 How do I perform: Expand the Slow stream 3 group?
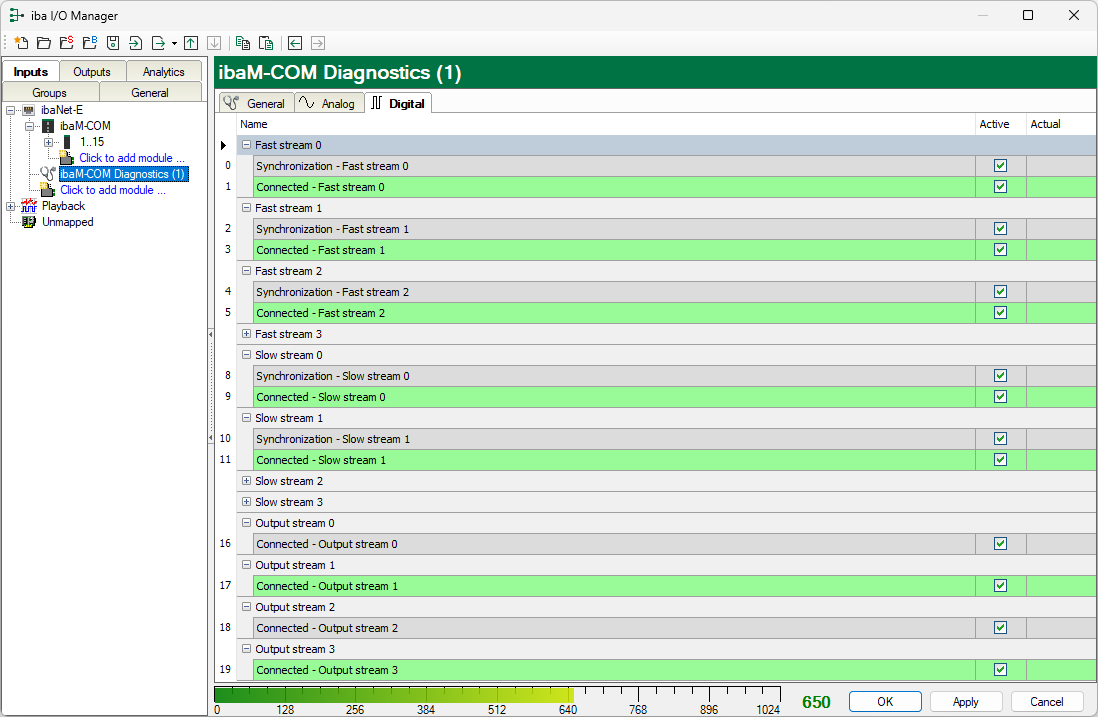pos(246,502)
